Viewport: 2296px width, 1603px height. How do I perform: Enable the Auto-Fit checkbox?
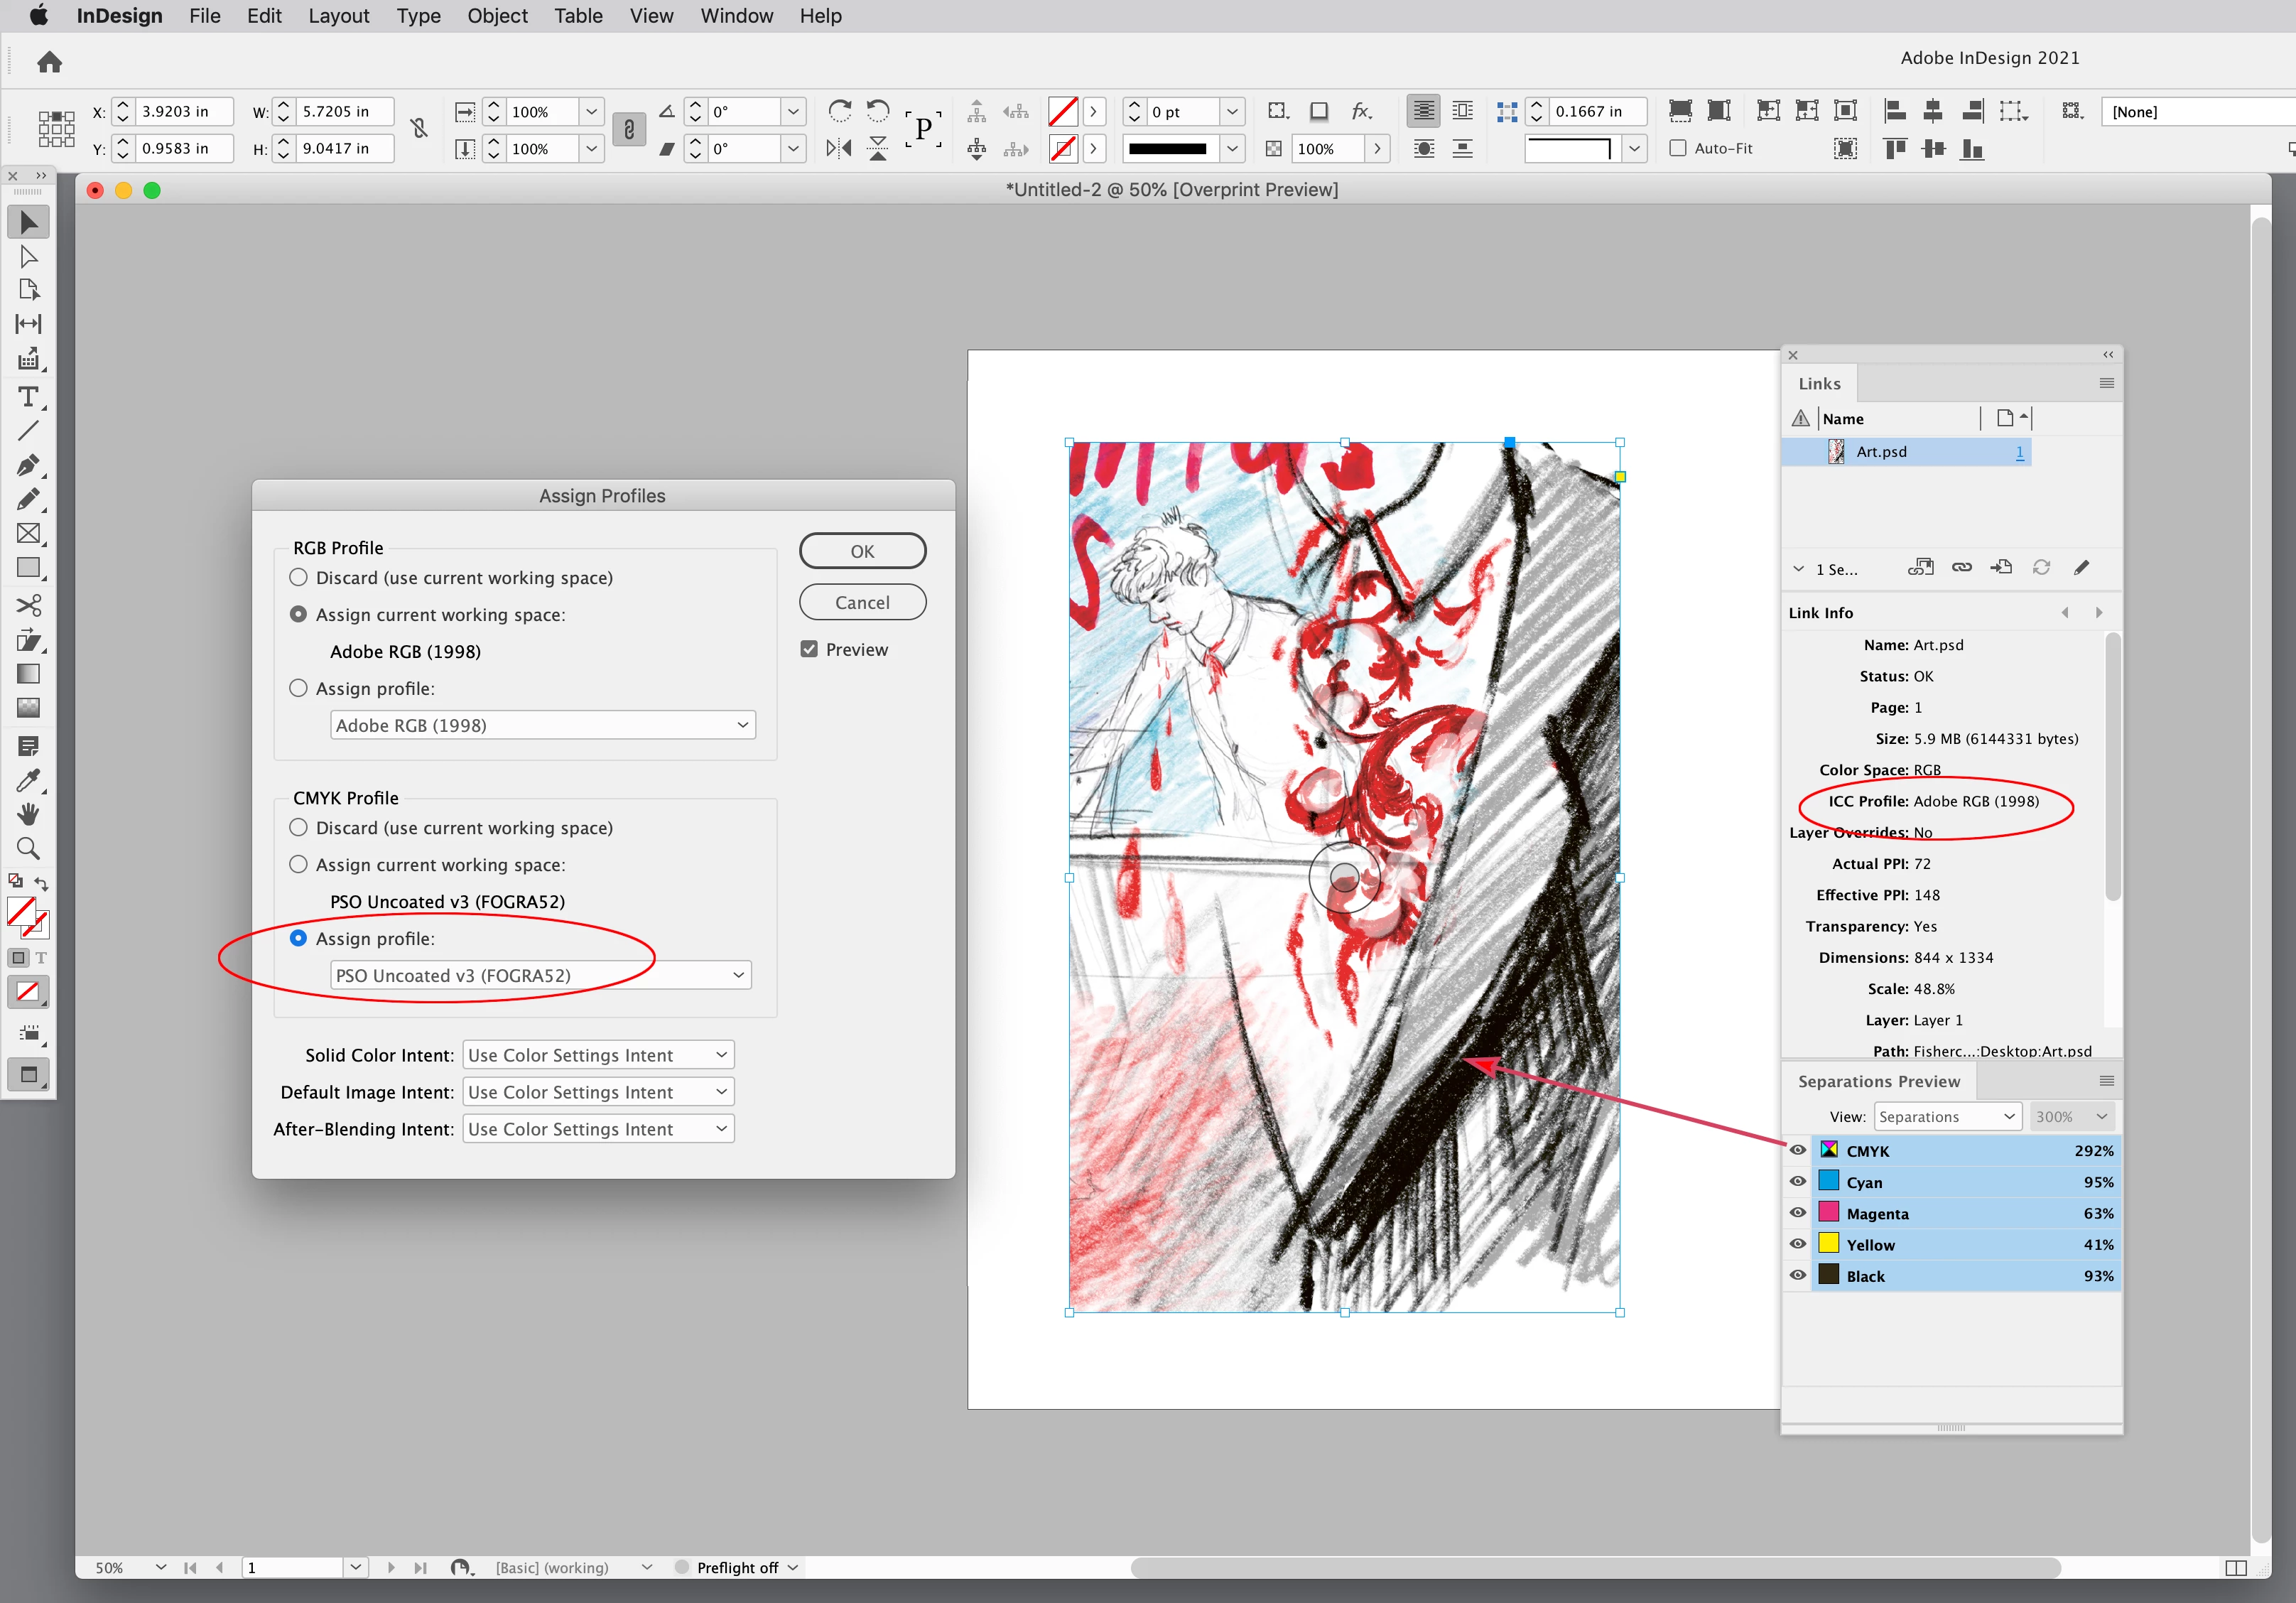click(x=1678, y=148)
